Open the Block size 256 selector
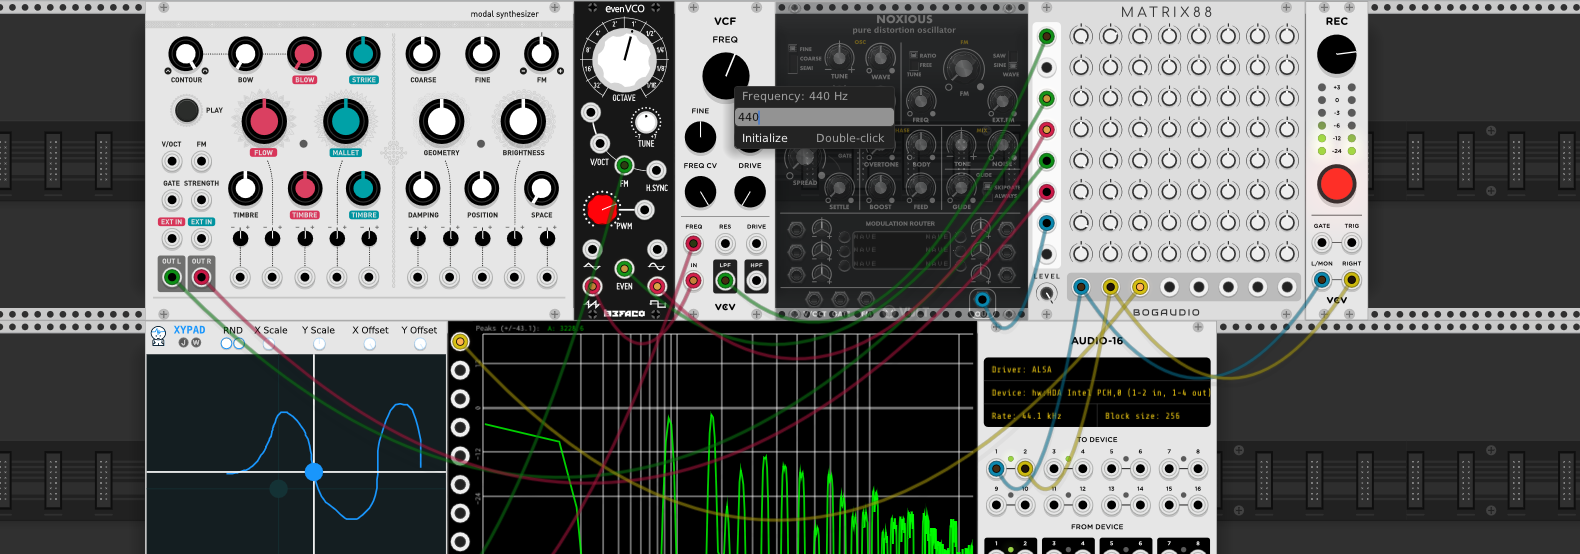This screenshot has height=554, width=1580. coord(1154,416)
